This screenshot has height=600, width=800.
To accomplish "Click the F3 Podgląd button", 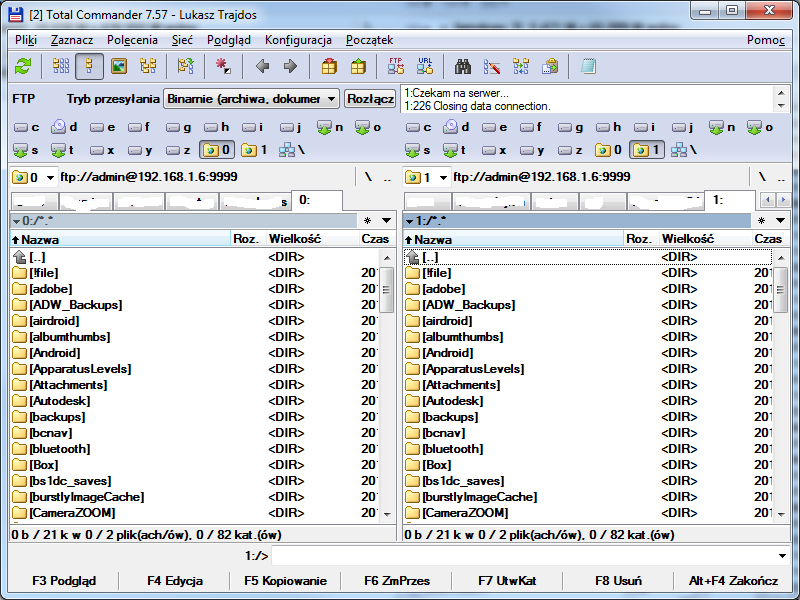I will click(64, 581).
